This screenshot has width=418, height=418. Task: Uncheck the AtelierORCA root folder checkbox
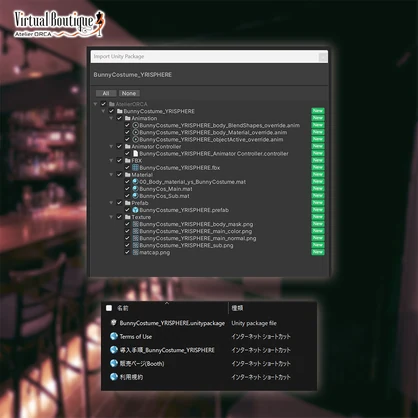point(104,104)
